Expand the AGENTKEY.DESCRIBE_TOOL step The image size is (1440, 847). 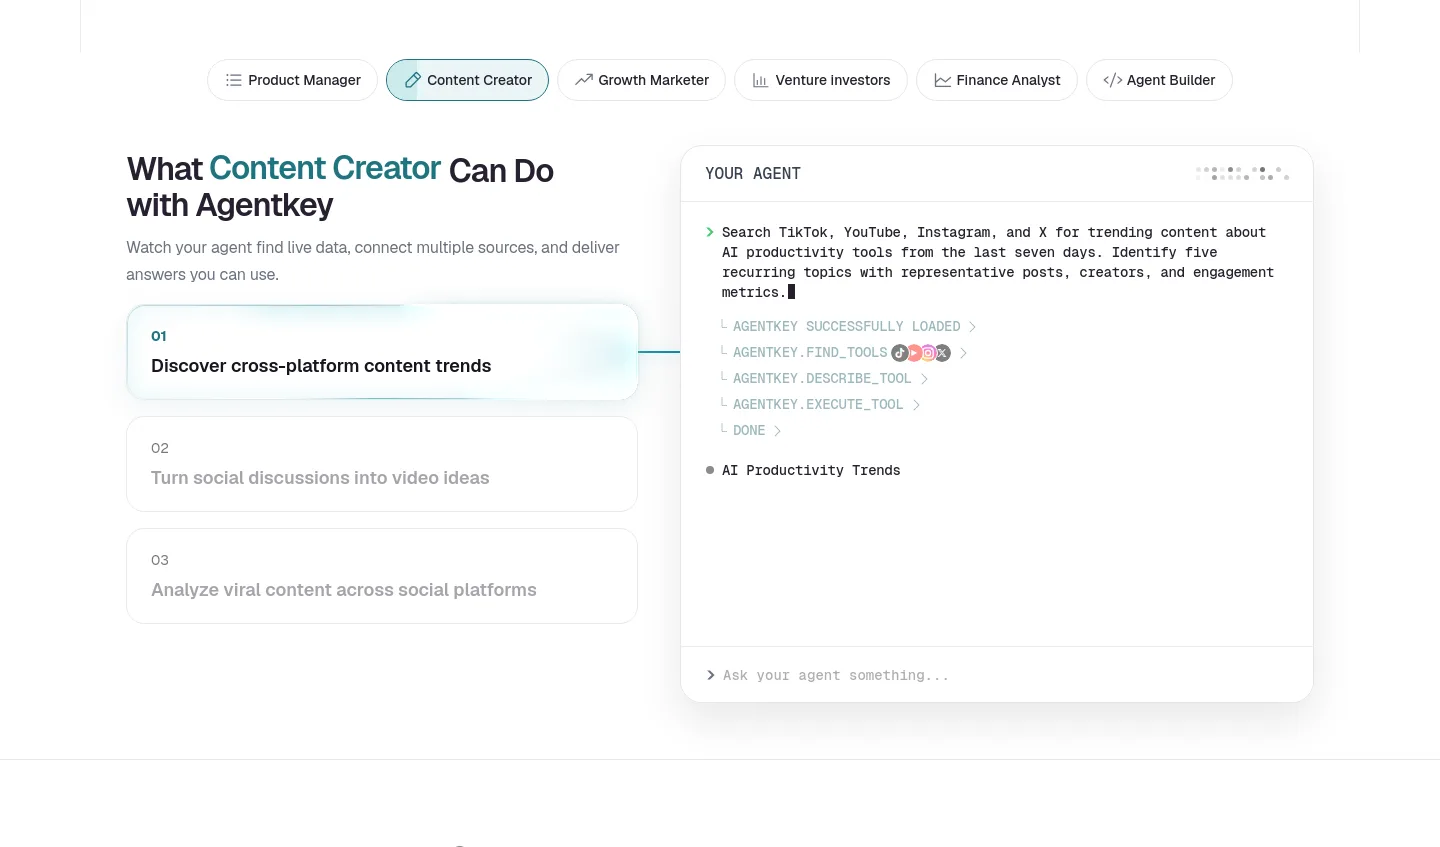[824, 379]
